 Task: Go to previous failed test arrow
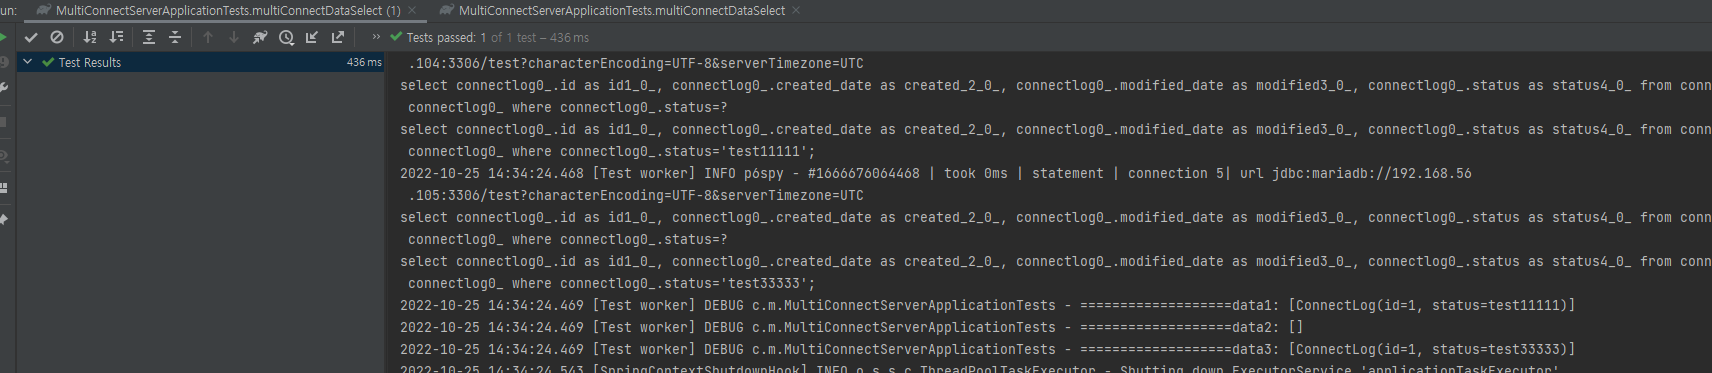pyautogui.click(x=208, y=37)
